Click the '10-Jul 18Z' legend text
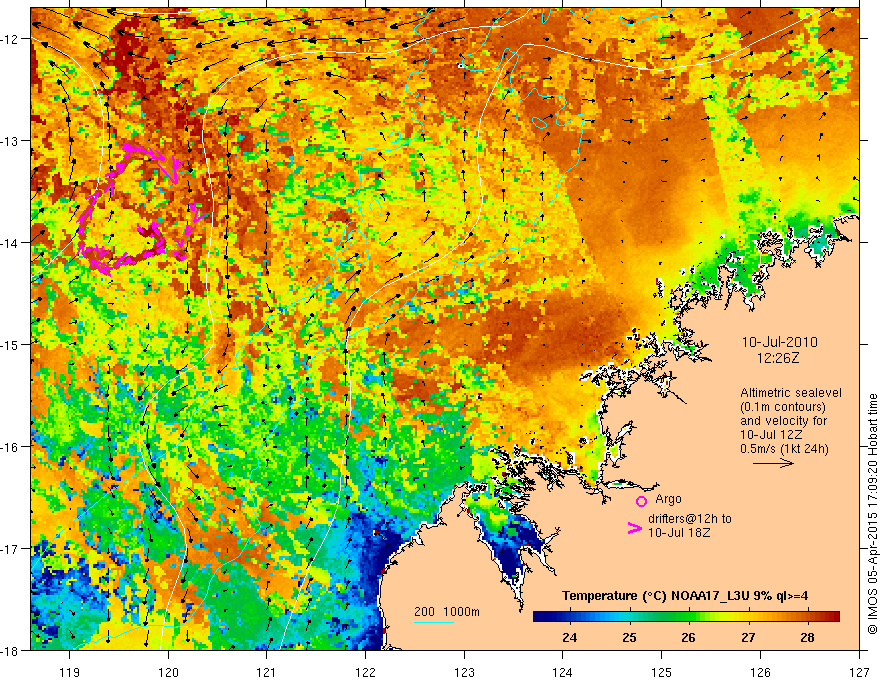This screenshot has width=880, height=680. [679, 532]
